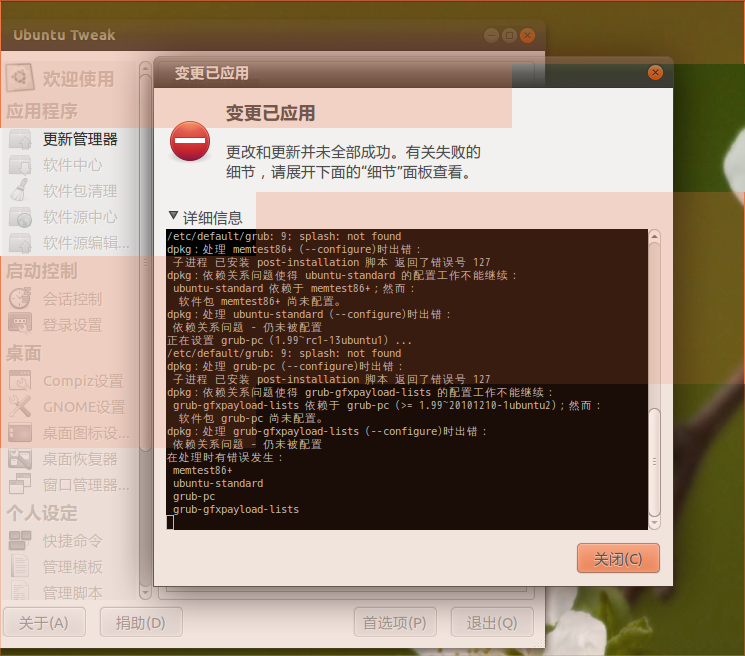The width and height of the screenshot is (745, 656).
Task: Close the Ubuntu Tweak window
Action: 527,35
